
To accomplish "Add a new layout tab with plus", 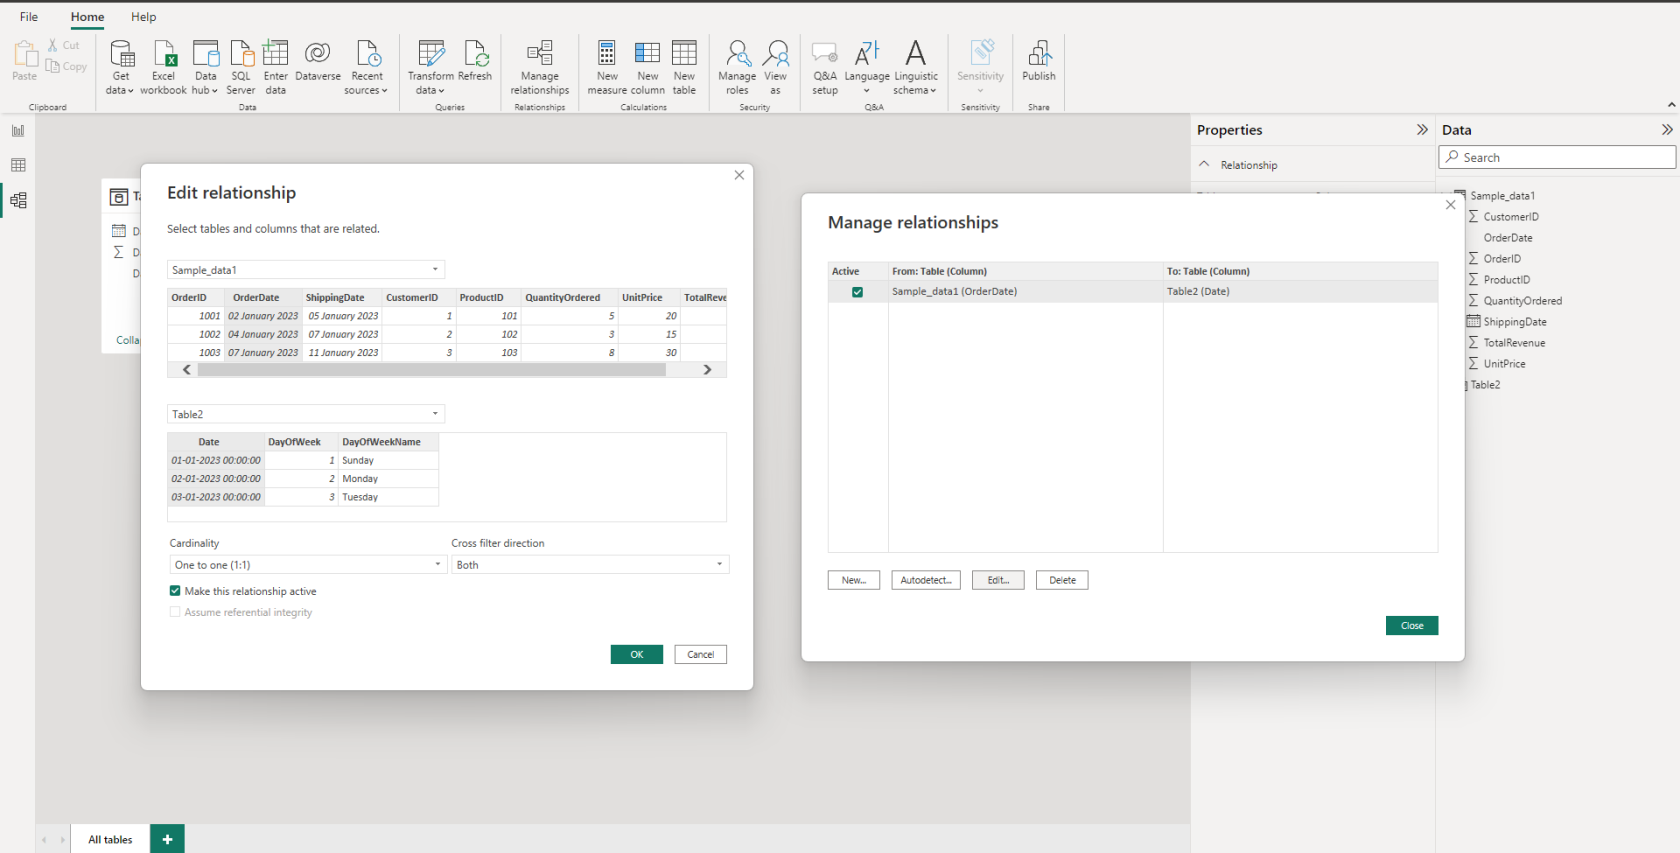I will [x=167, y=839].
